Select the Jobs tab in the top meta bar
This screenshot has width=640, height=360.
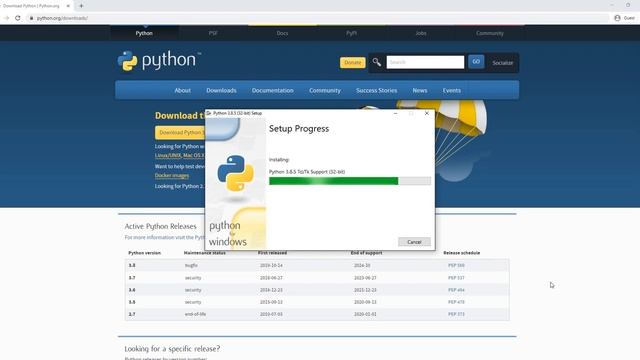pyautogui.click(x=421, y=33)
